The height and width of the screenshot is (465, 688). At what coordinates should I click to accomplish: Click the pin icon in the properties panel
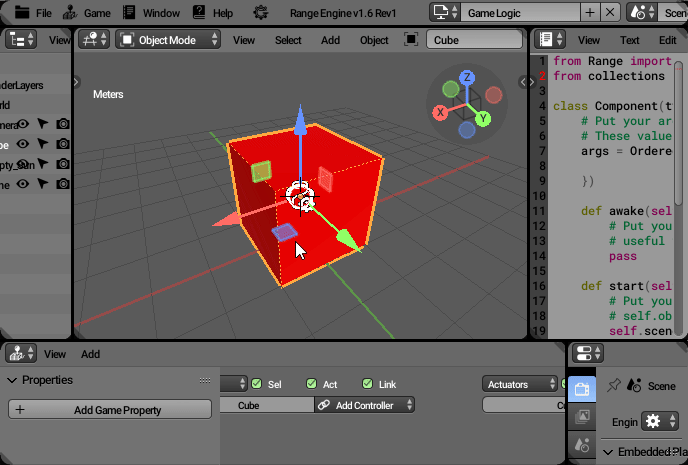[614, 385]
